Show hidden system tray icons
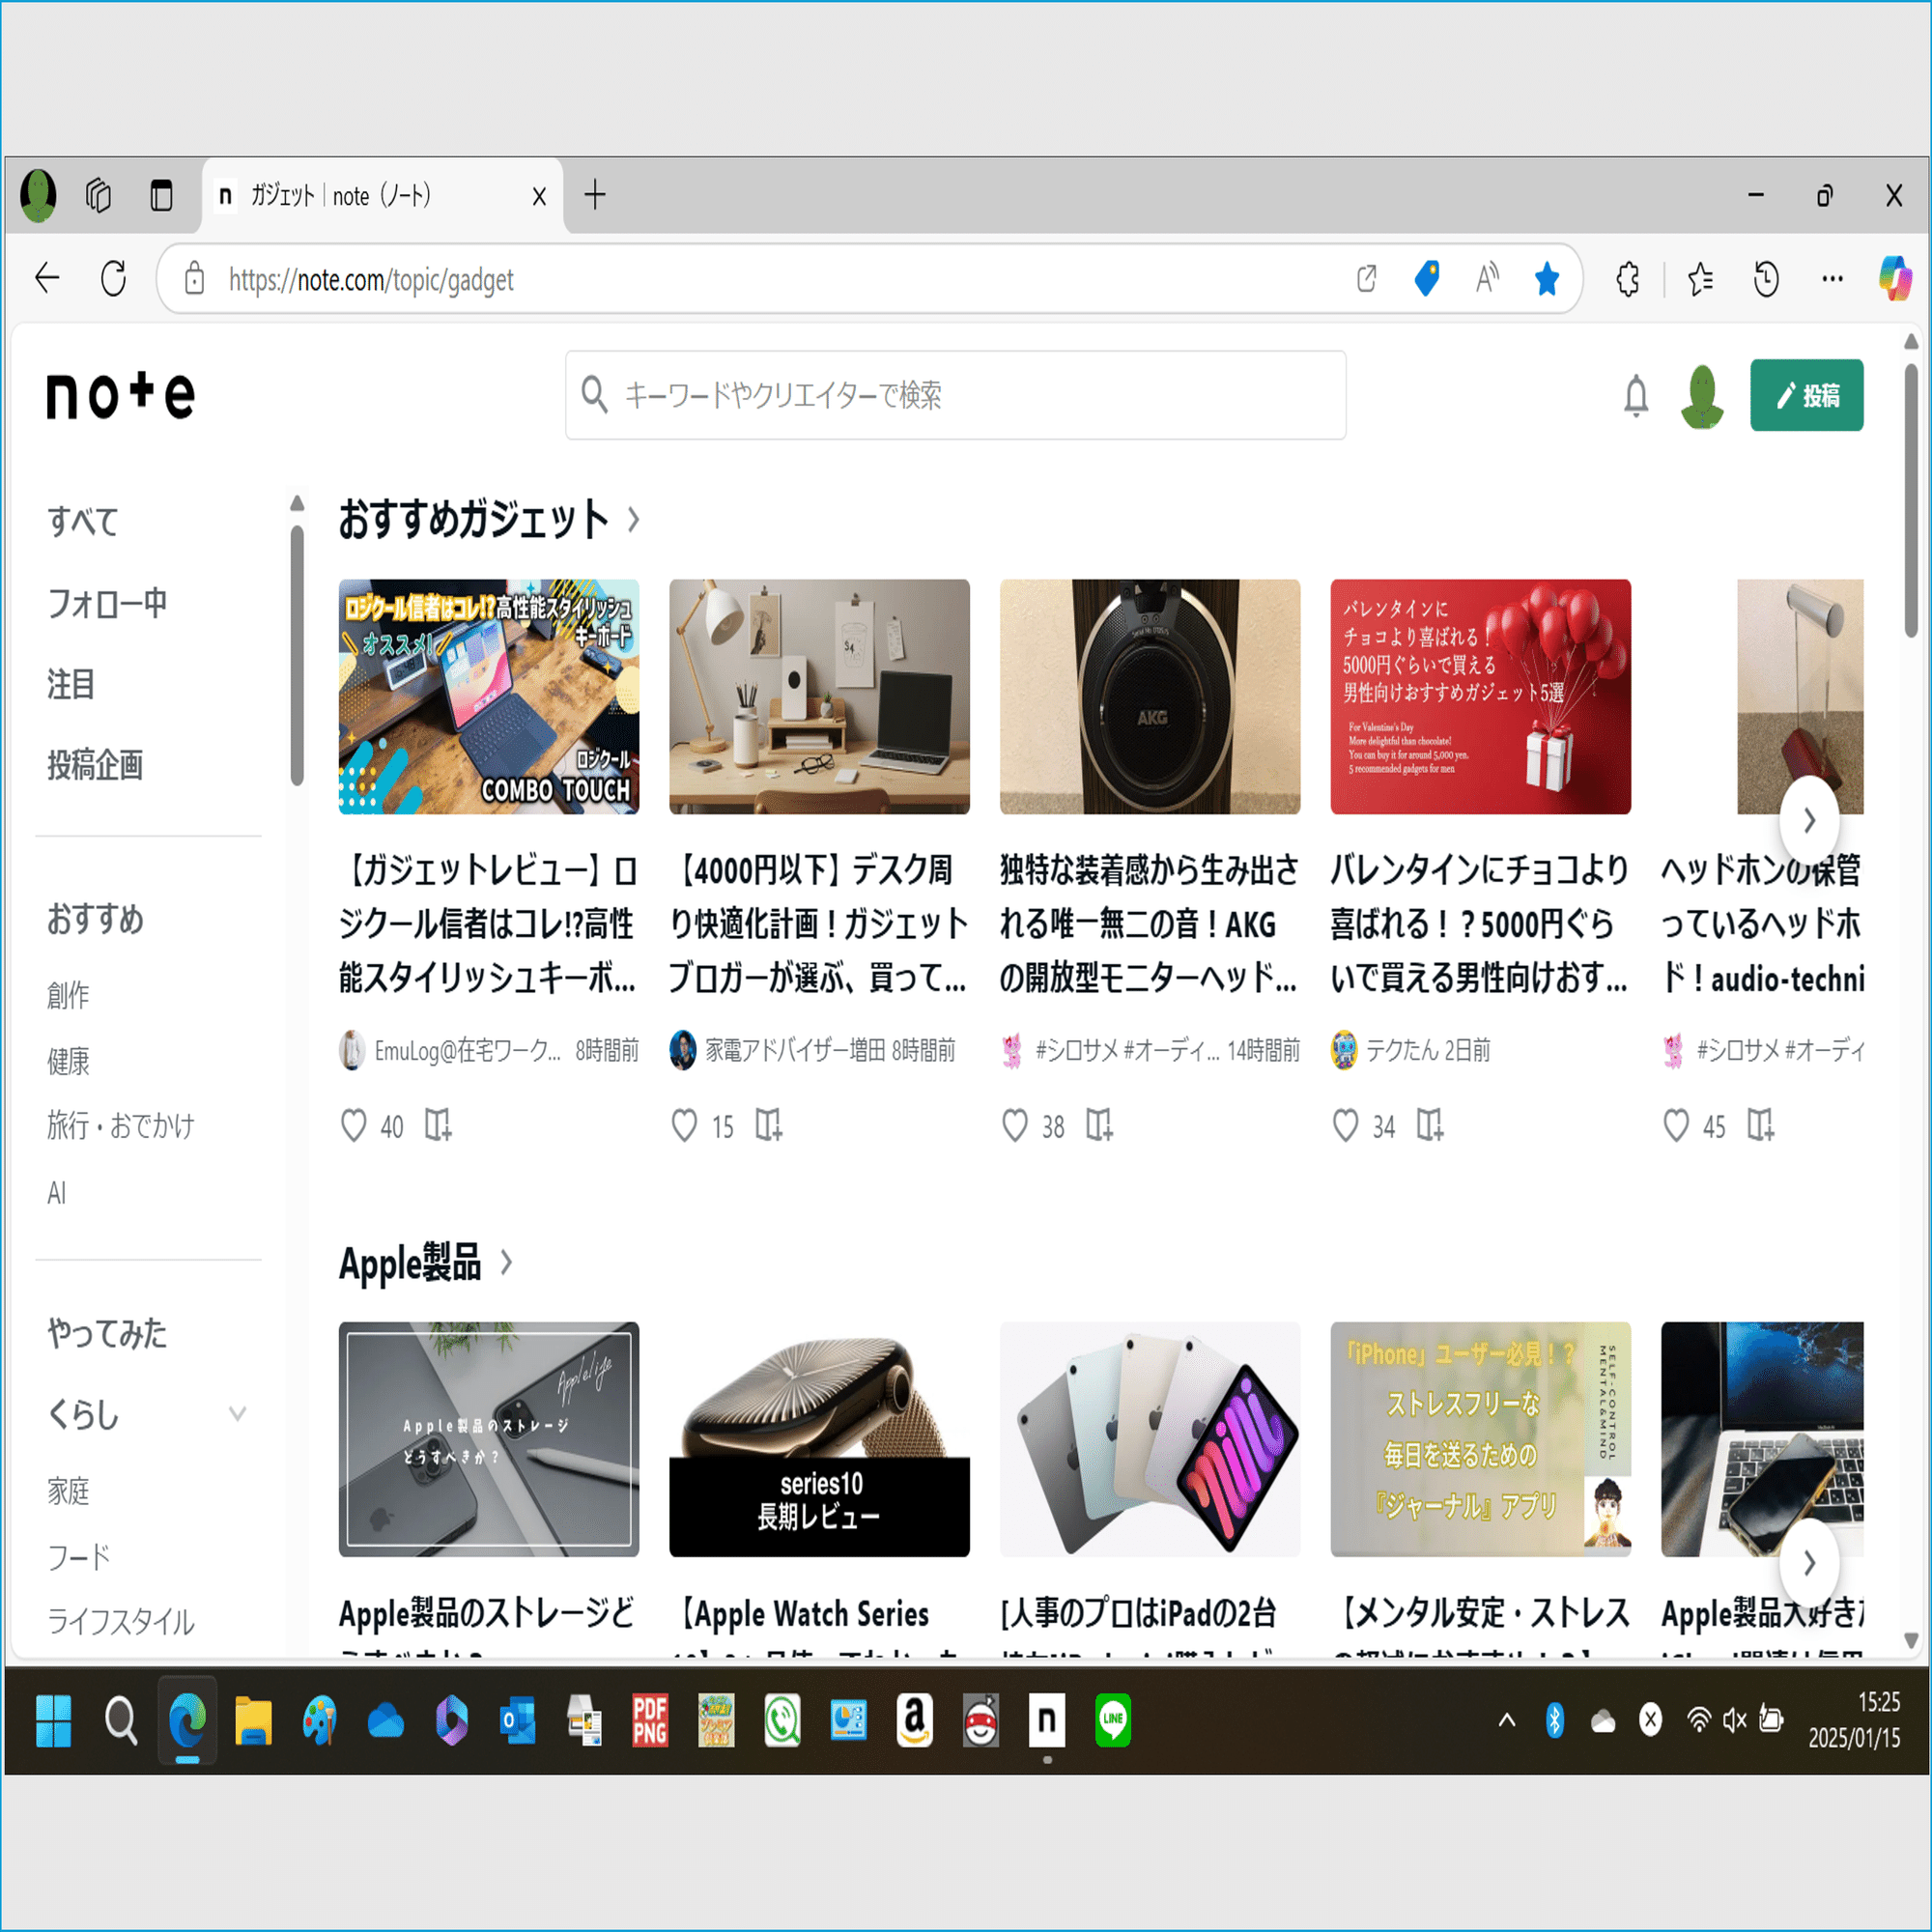This screenshot has width=1932, height=1932. pyautogui.click(x=1507, y=1721)
